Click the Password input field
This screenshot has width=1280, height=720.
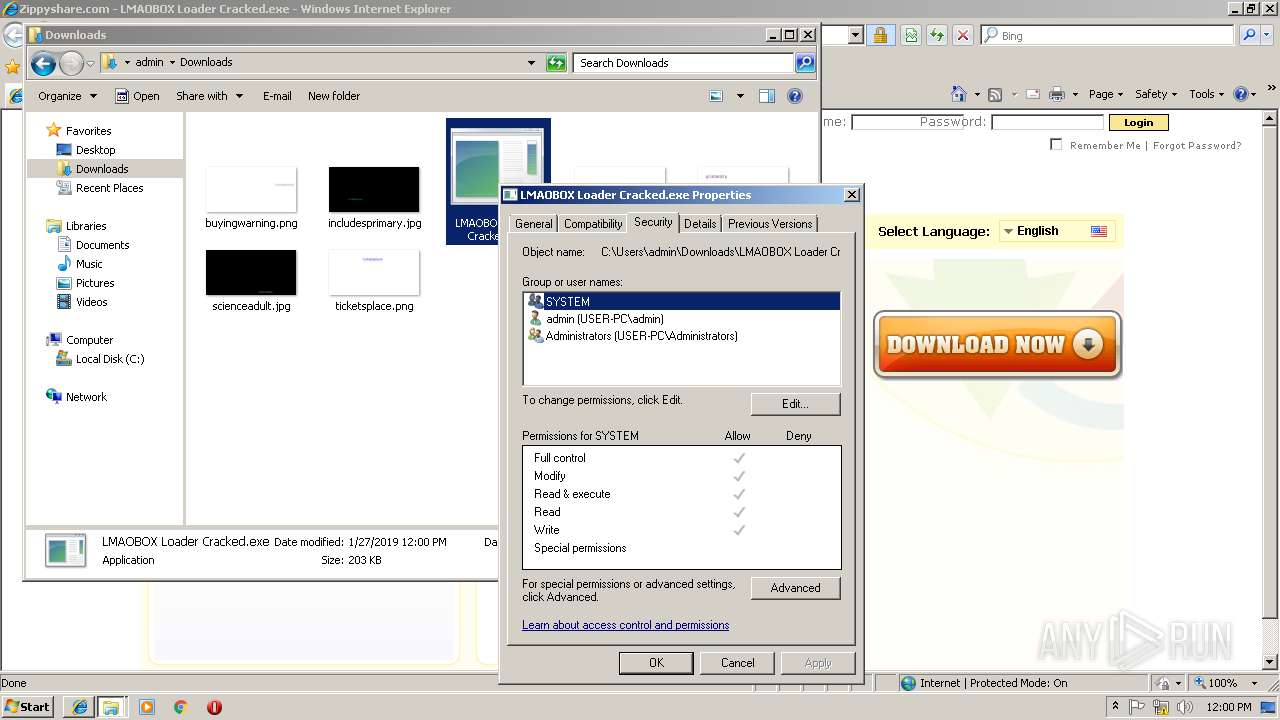pyautogui.click(x=1047, y=122)
